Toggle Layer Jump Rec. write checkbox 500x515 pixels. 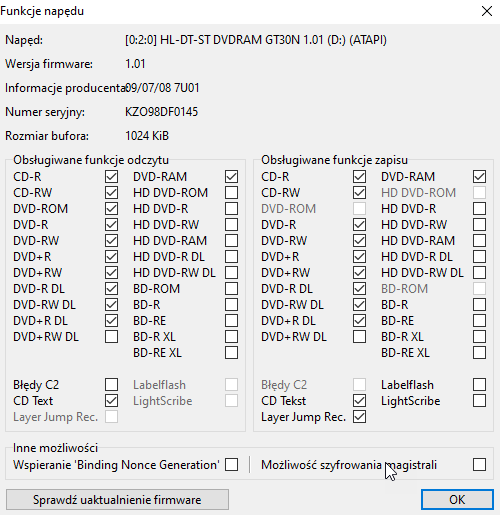click(359, 417)
